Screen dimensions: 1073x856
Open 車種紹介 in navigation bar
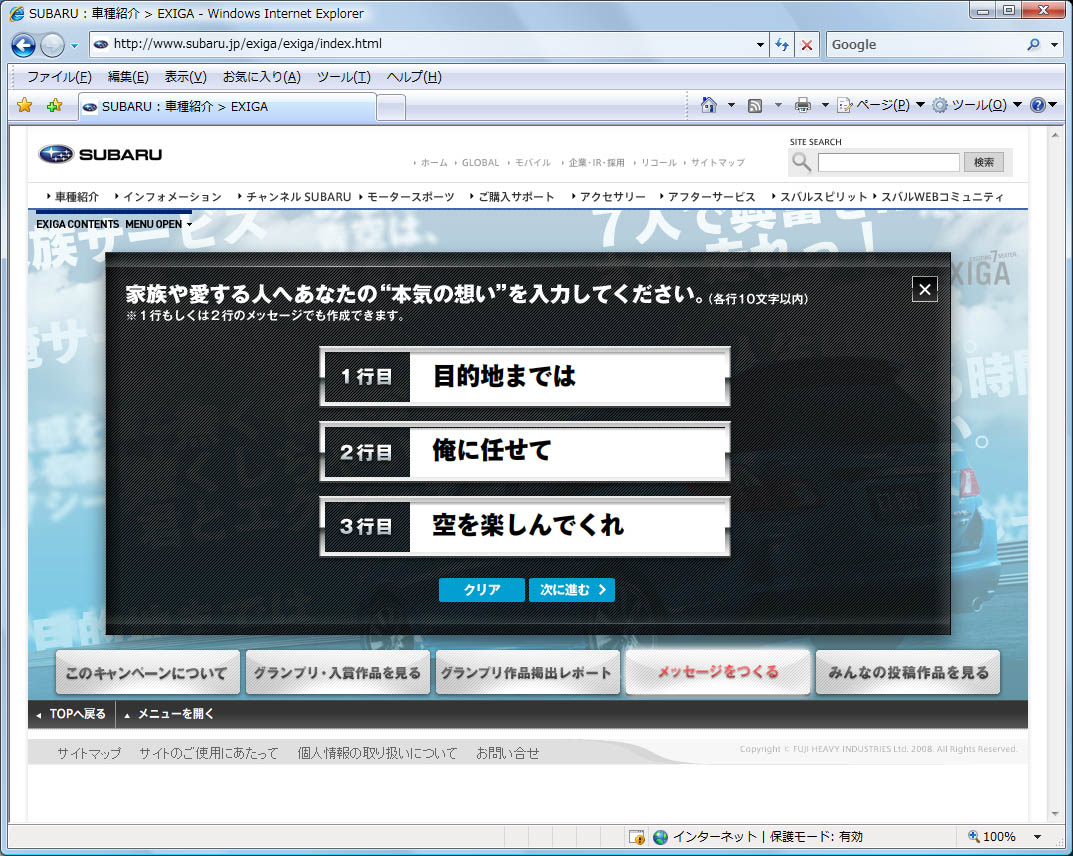click(77, 197)
